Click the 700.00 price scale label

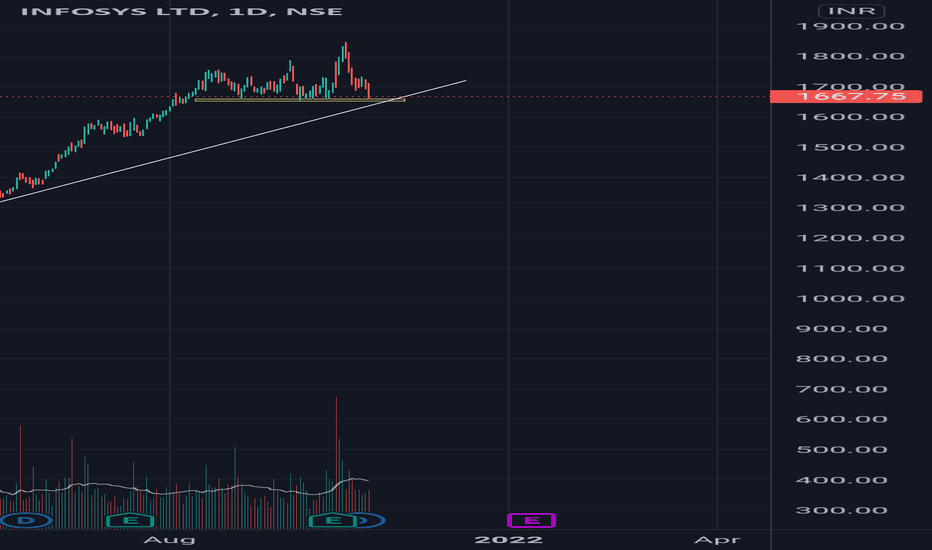coord(842,389)
